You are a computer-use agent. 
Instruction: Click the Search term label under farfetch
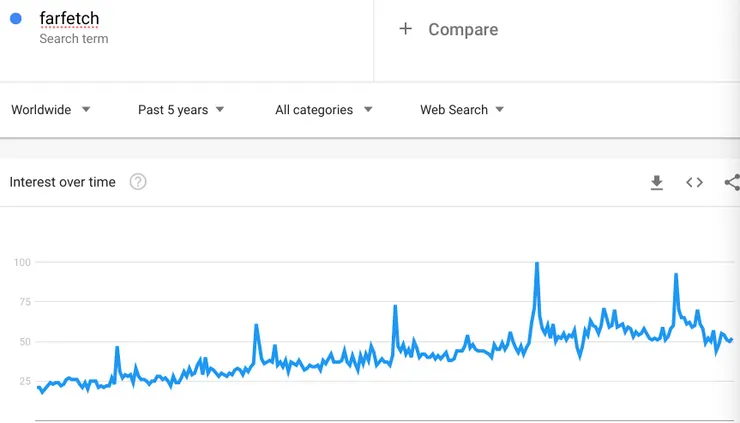point(74,39)
